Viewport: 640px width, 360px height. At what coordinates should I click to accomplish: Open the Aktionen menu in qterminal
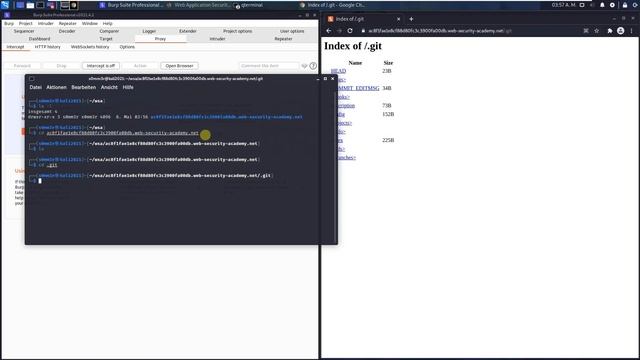56,87
